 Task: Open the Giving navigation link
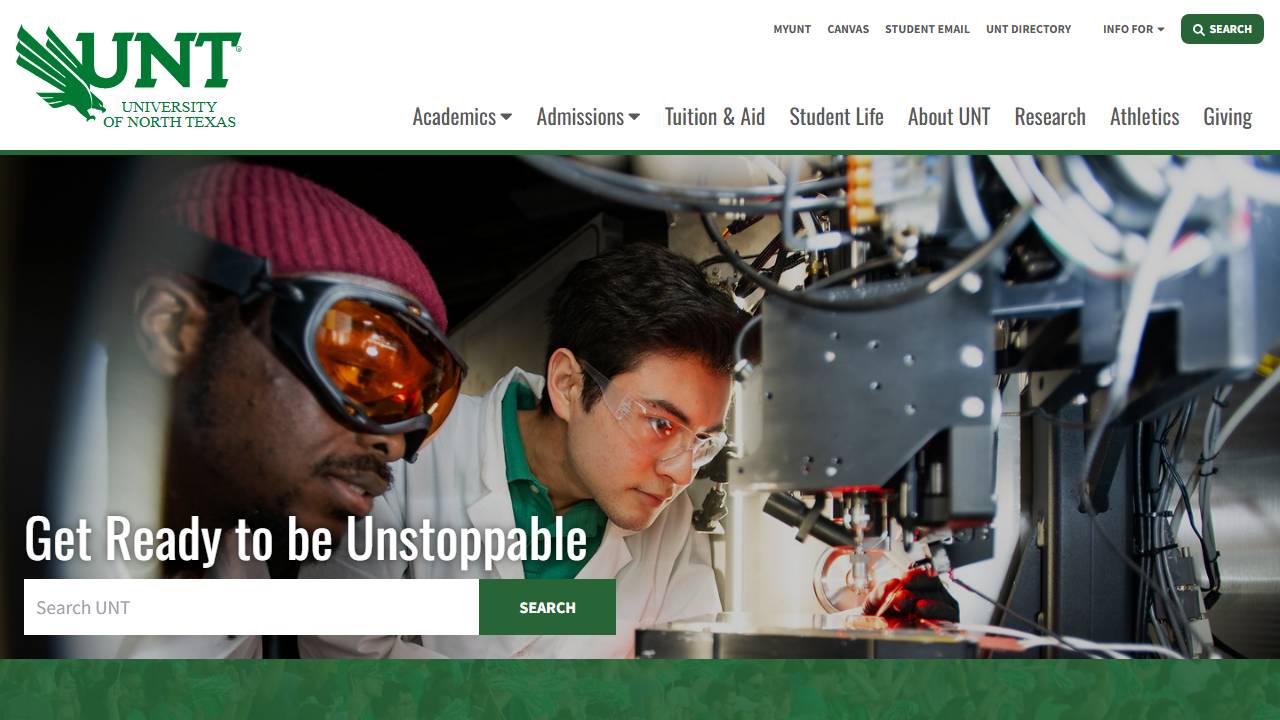point(1227,117)
